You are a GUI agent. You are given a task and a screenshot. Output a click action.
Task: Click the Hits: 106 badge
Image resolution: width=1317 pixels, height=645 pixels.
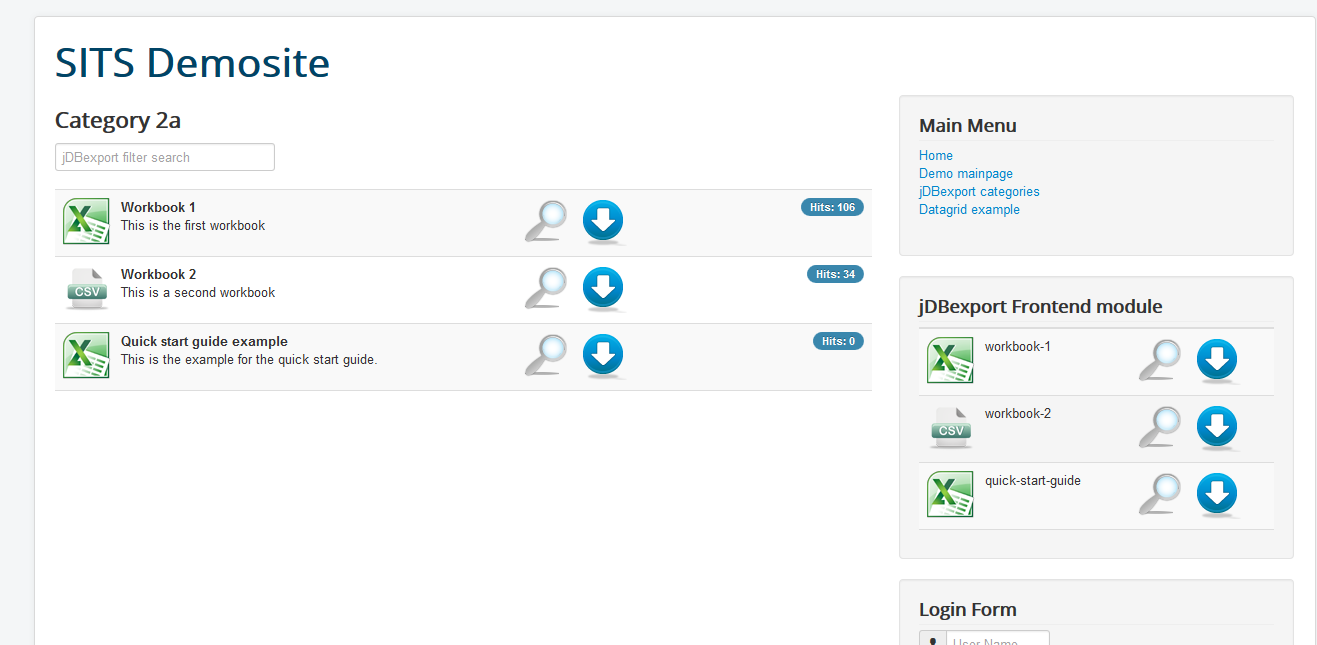click(x=832, y=207)
